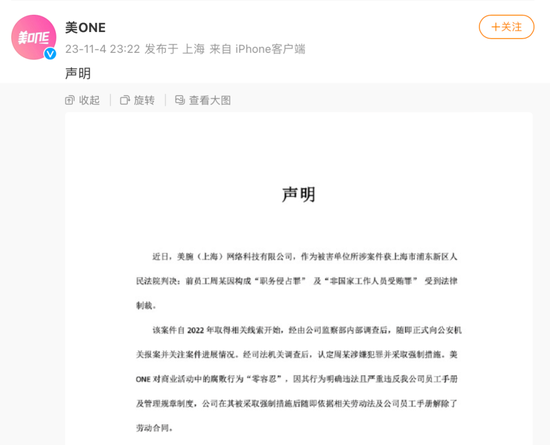Image resolution: width=550 pixels, height=445 pixels.
Task: Click the 旋转 rotate icon
Action: 125,100
